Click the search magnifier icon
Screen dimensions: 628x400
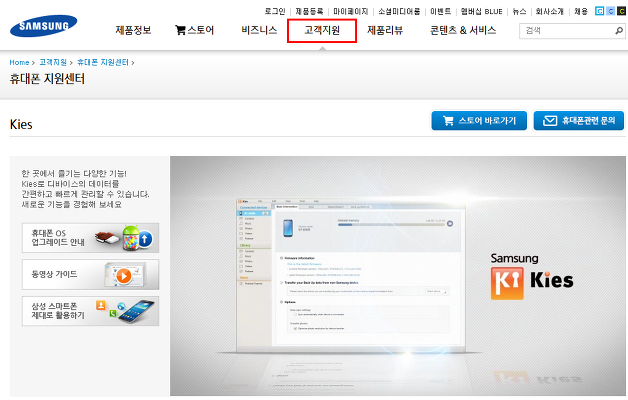coord(619,30)
